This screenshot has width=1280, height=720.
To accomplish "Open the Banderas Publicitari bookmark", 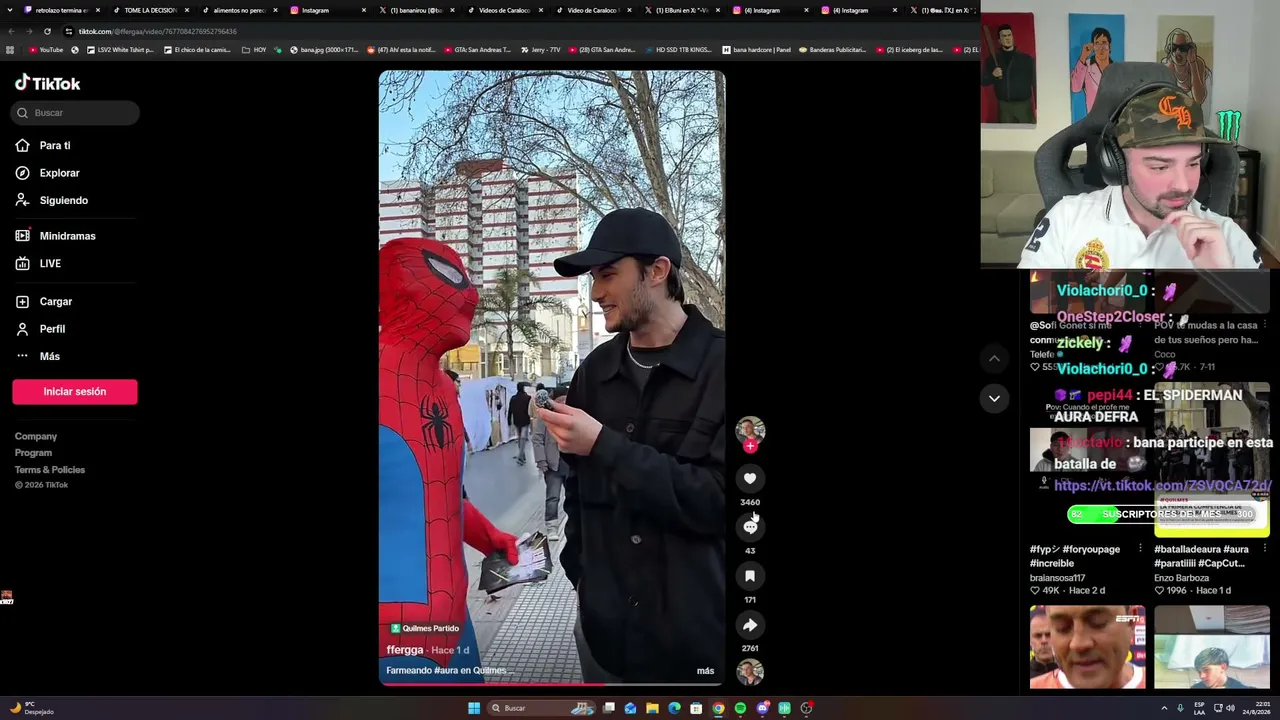I will click(x=832, y=50).
